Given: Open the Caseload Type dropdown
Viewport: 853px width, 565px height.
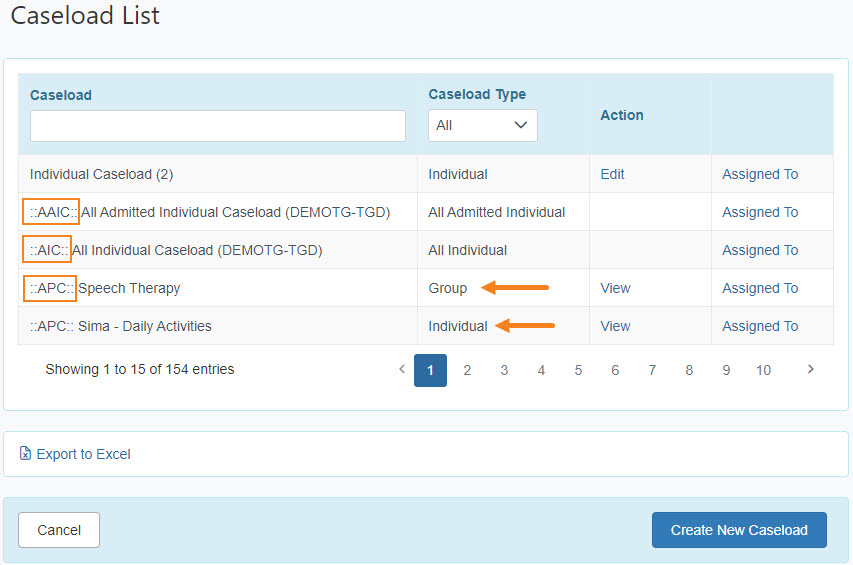Looking at the screenshot, I should [x=483, y=126].
